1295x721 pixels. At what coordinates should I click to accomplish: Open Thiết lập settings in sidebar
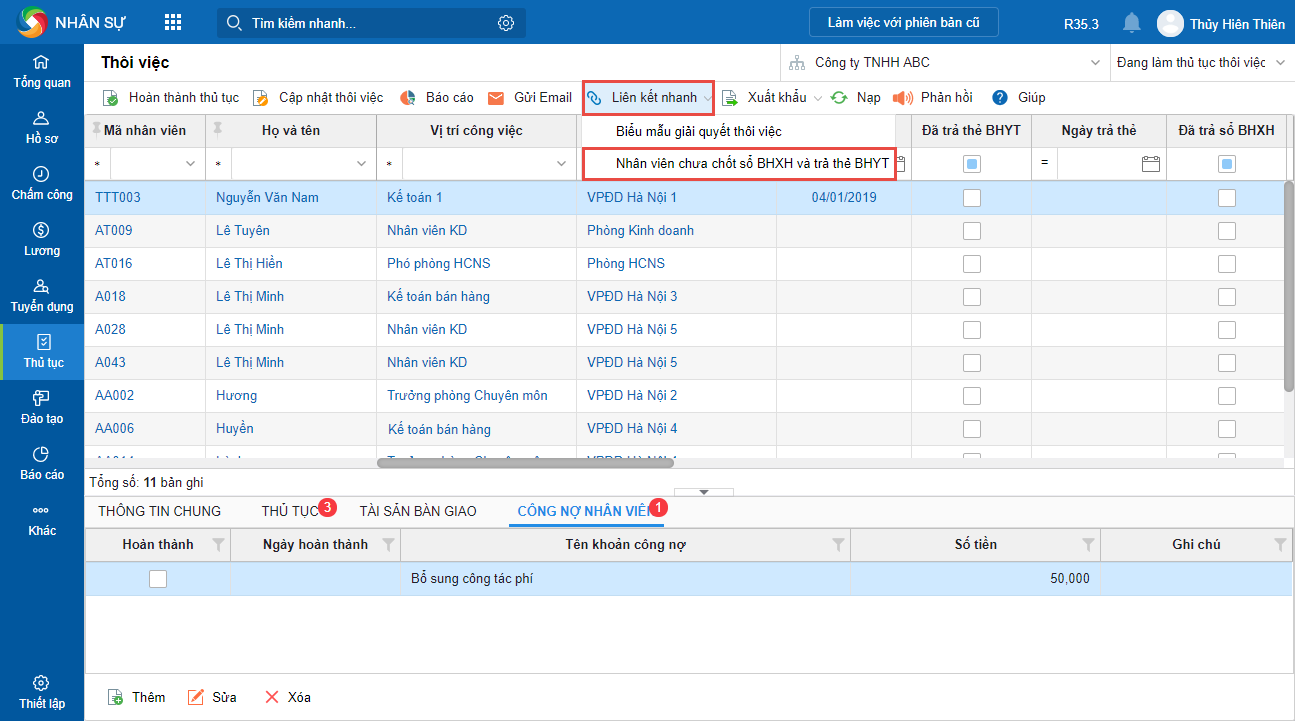(x=41, y=692)
